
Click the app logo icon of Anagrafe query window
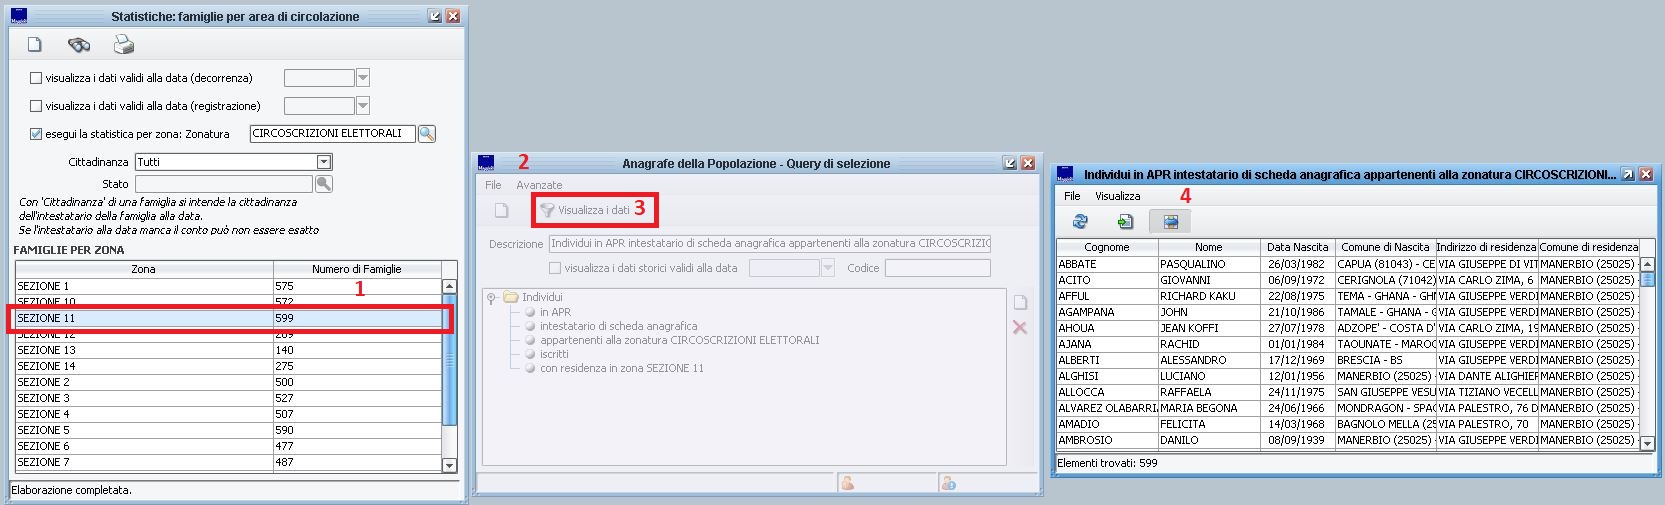click(x=486, y=163)
